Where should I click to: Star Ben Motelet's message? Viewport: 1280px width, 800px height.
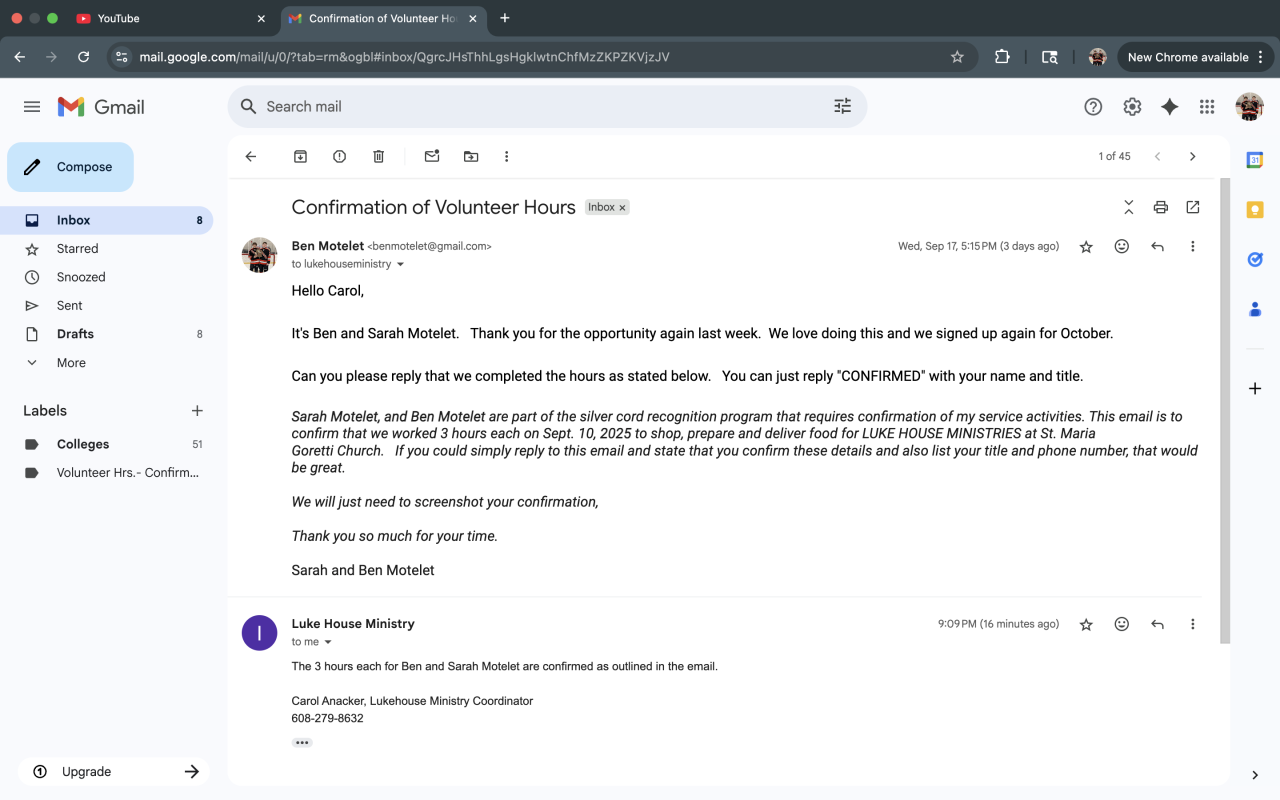[1086, 246]
